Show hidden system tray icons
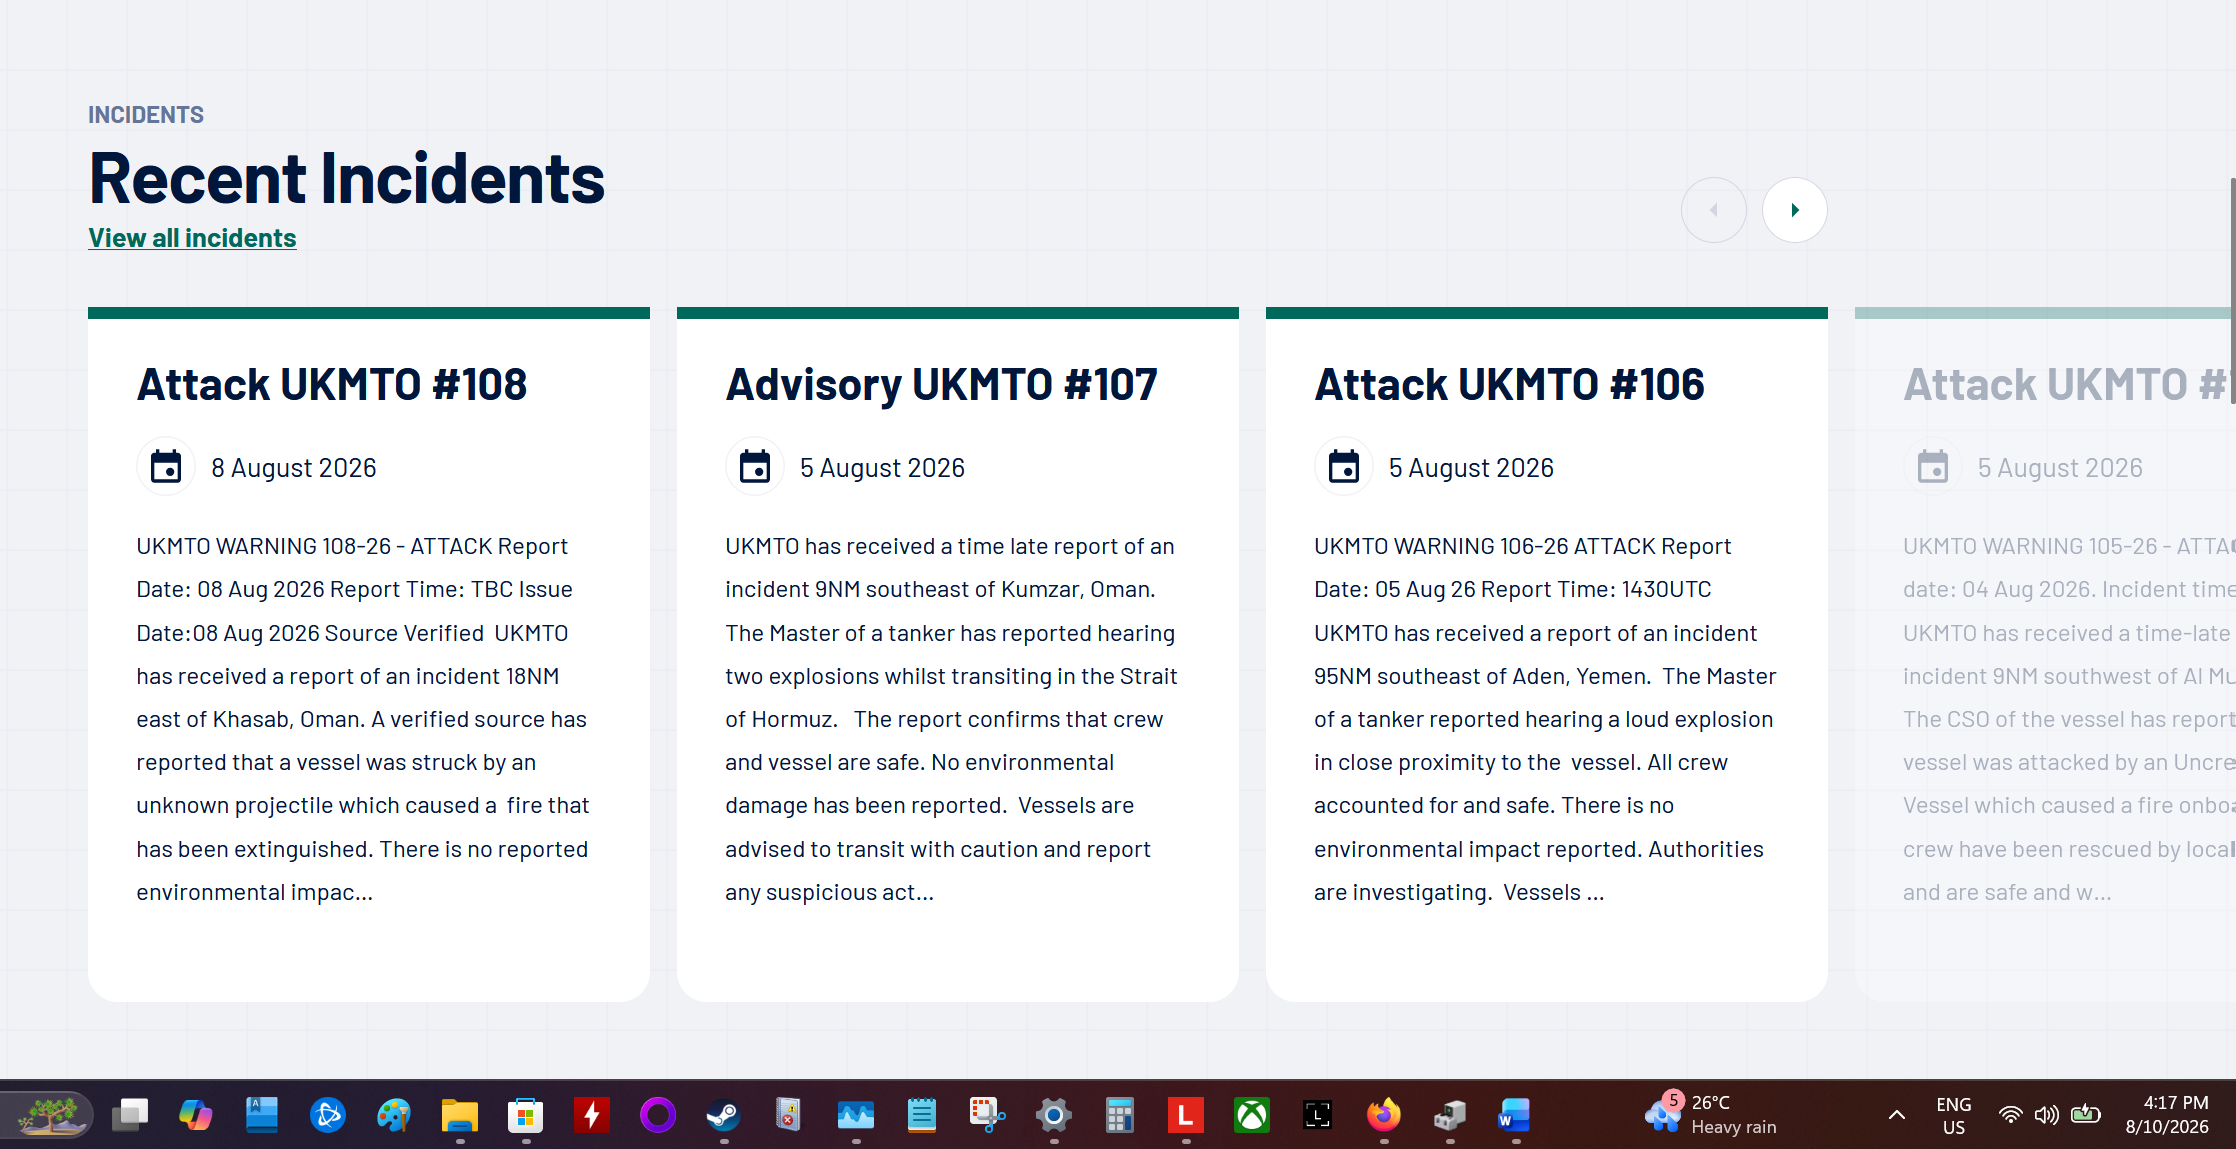Viewport: 2236px width, 1149px height. pyautogui.click(x=1897, y=1115)
